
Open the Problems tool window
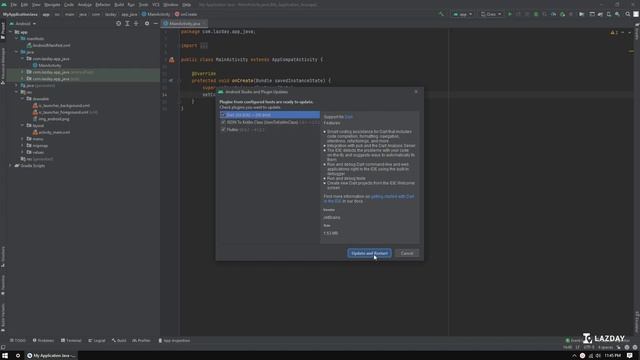coord(43,340)
